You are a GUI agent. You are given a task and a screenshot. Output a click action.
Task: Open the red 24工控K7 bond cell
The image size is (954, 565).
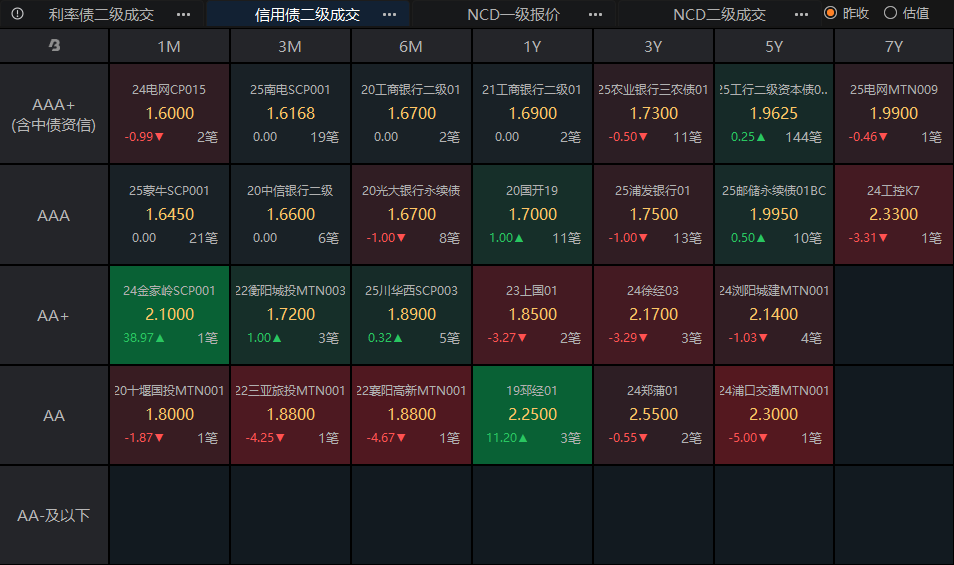894,214
